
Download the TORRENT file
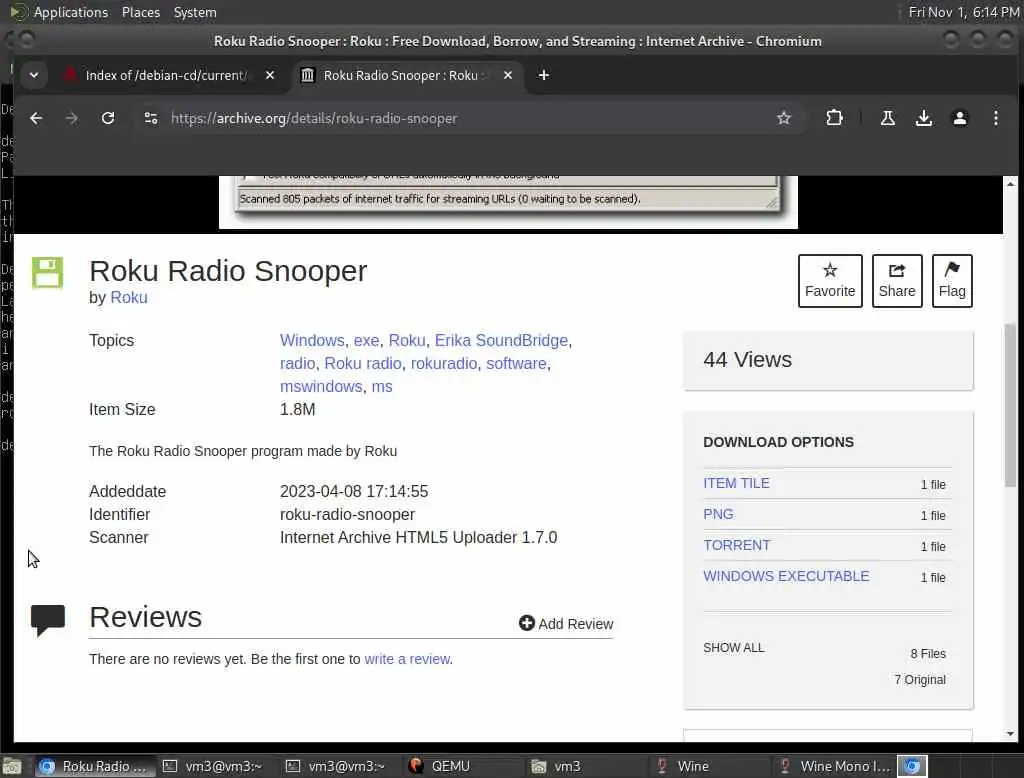pos(737,545)
